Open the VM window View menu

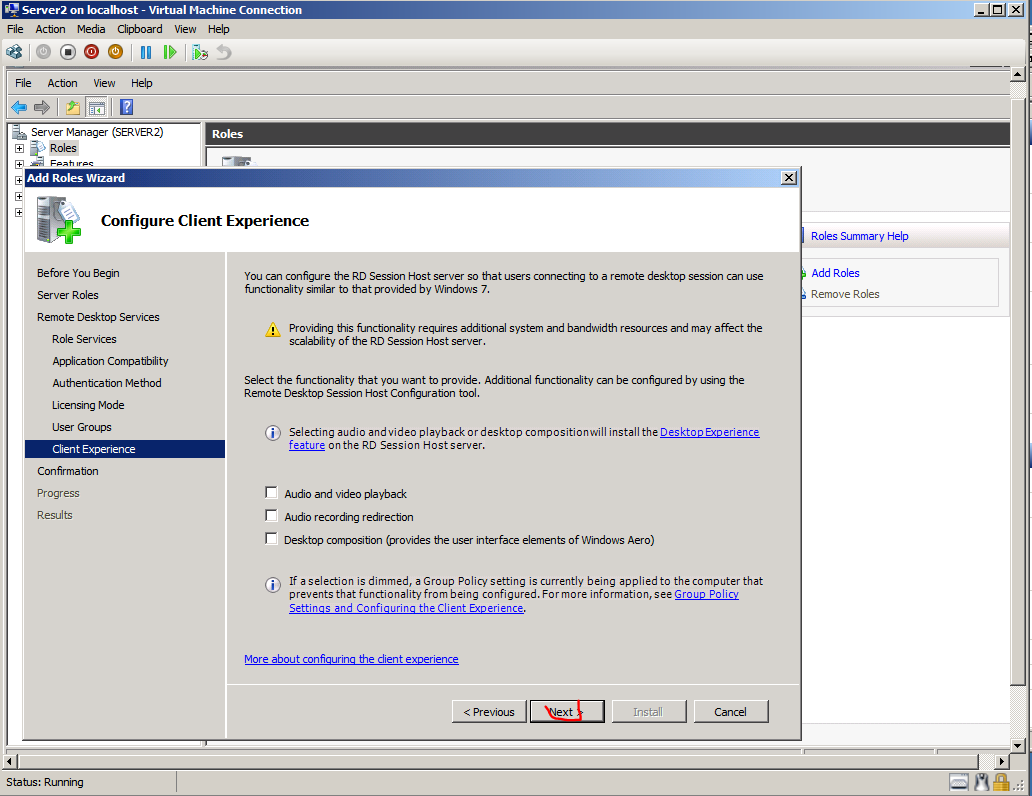[185, 29]
